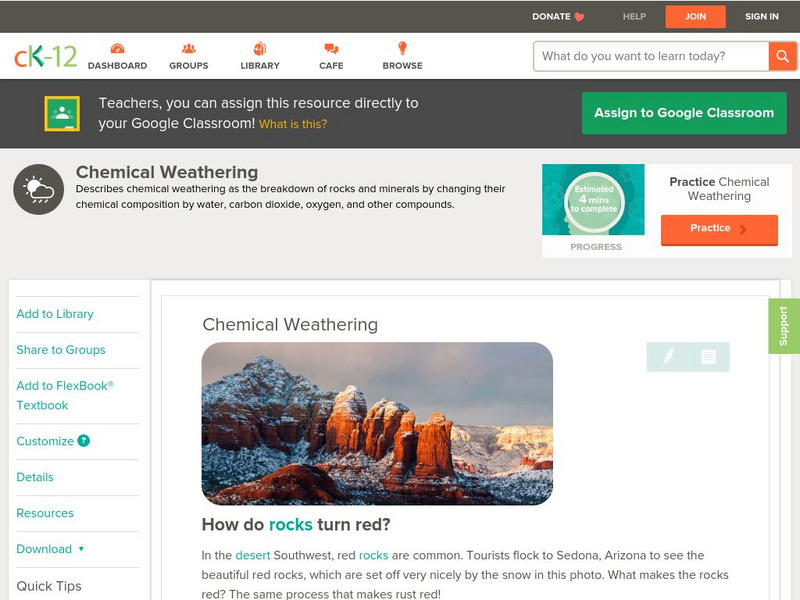800x600 pixels.
Task: Select the Groups people icon
Action: coord(187,47)
